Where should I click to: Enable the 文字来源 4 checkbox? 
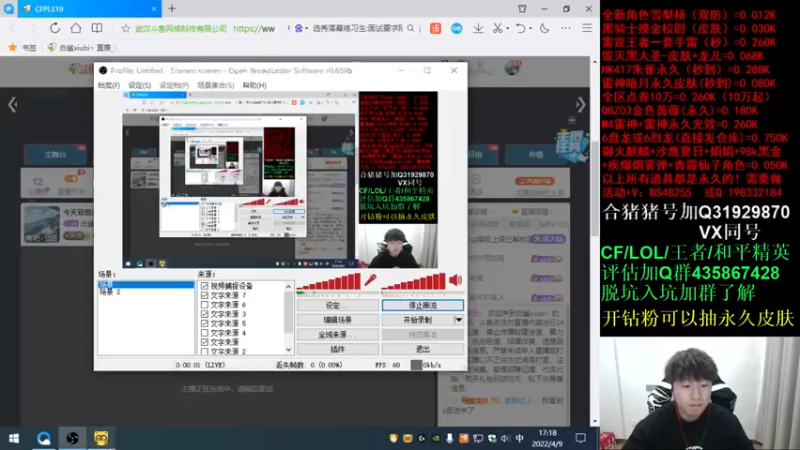(205, 333)
